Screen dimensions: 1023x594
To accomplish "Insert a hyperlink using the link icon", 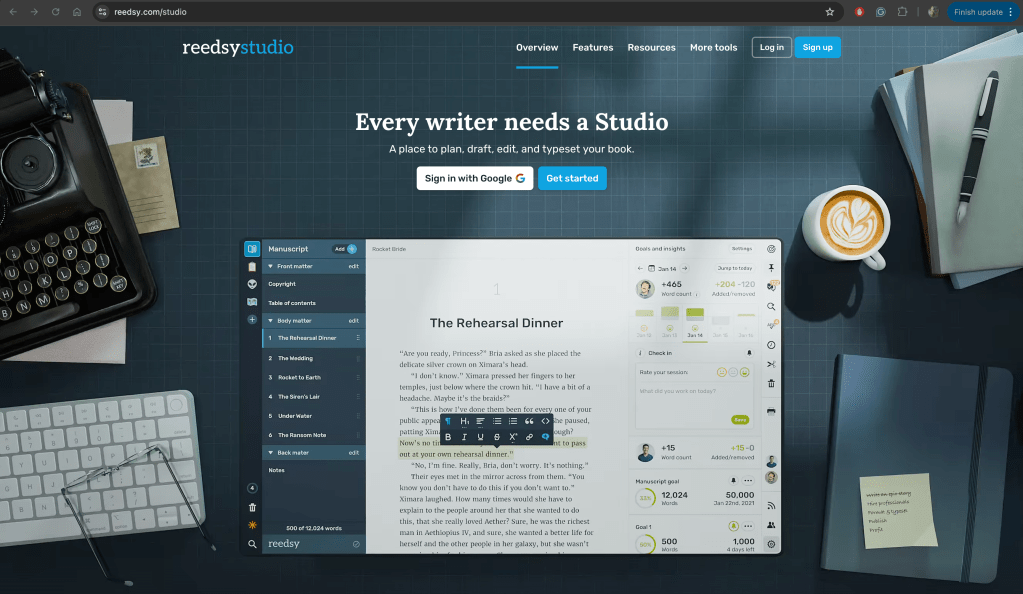I will tap(528, 437).
